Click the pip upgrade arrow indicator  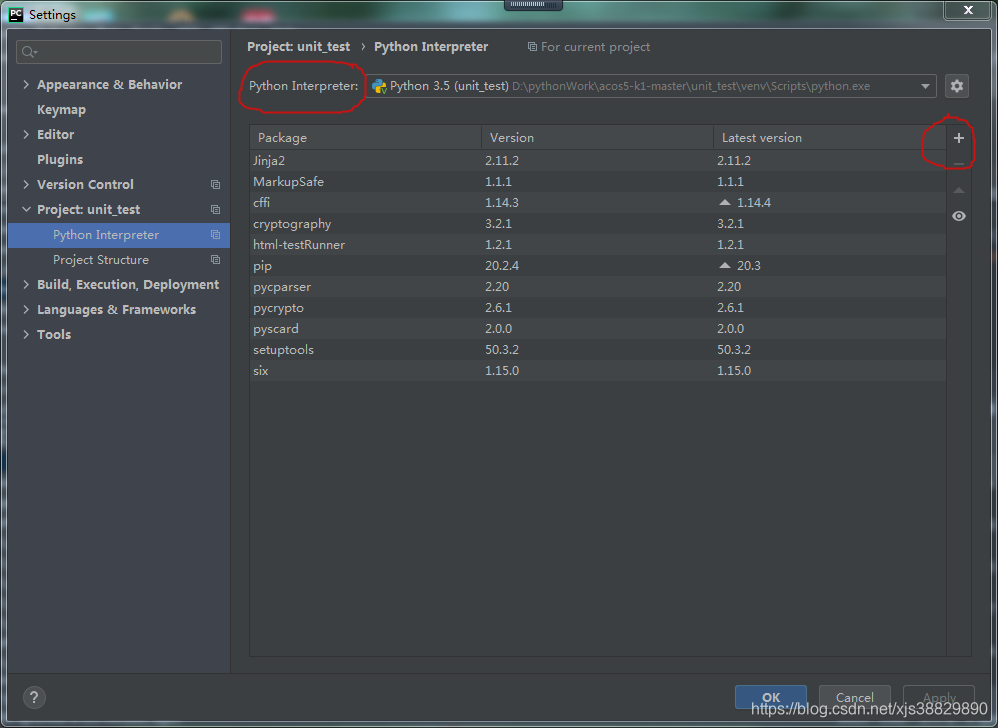[x=724, y=265]
